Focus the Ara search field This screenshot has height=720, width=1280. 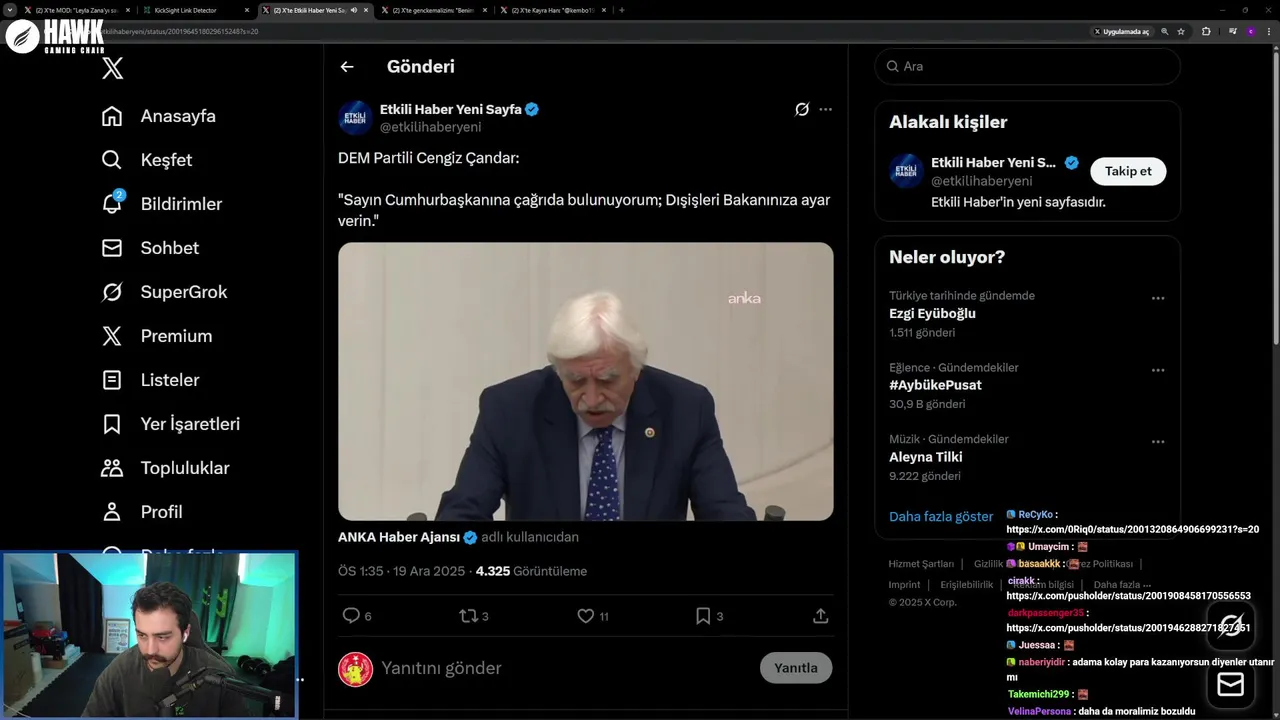pos(1027,66)
